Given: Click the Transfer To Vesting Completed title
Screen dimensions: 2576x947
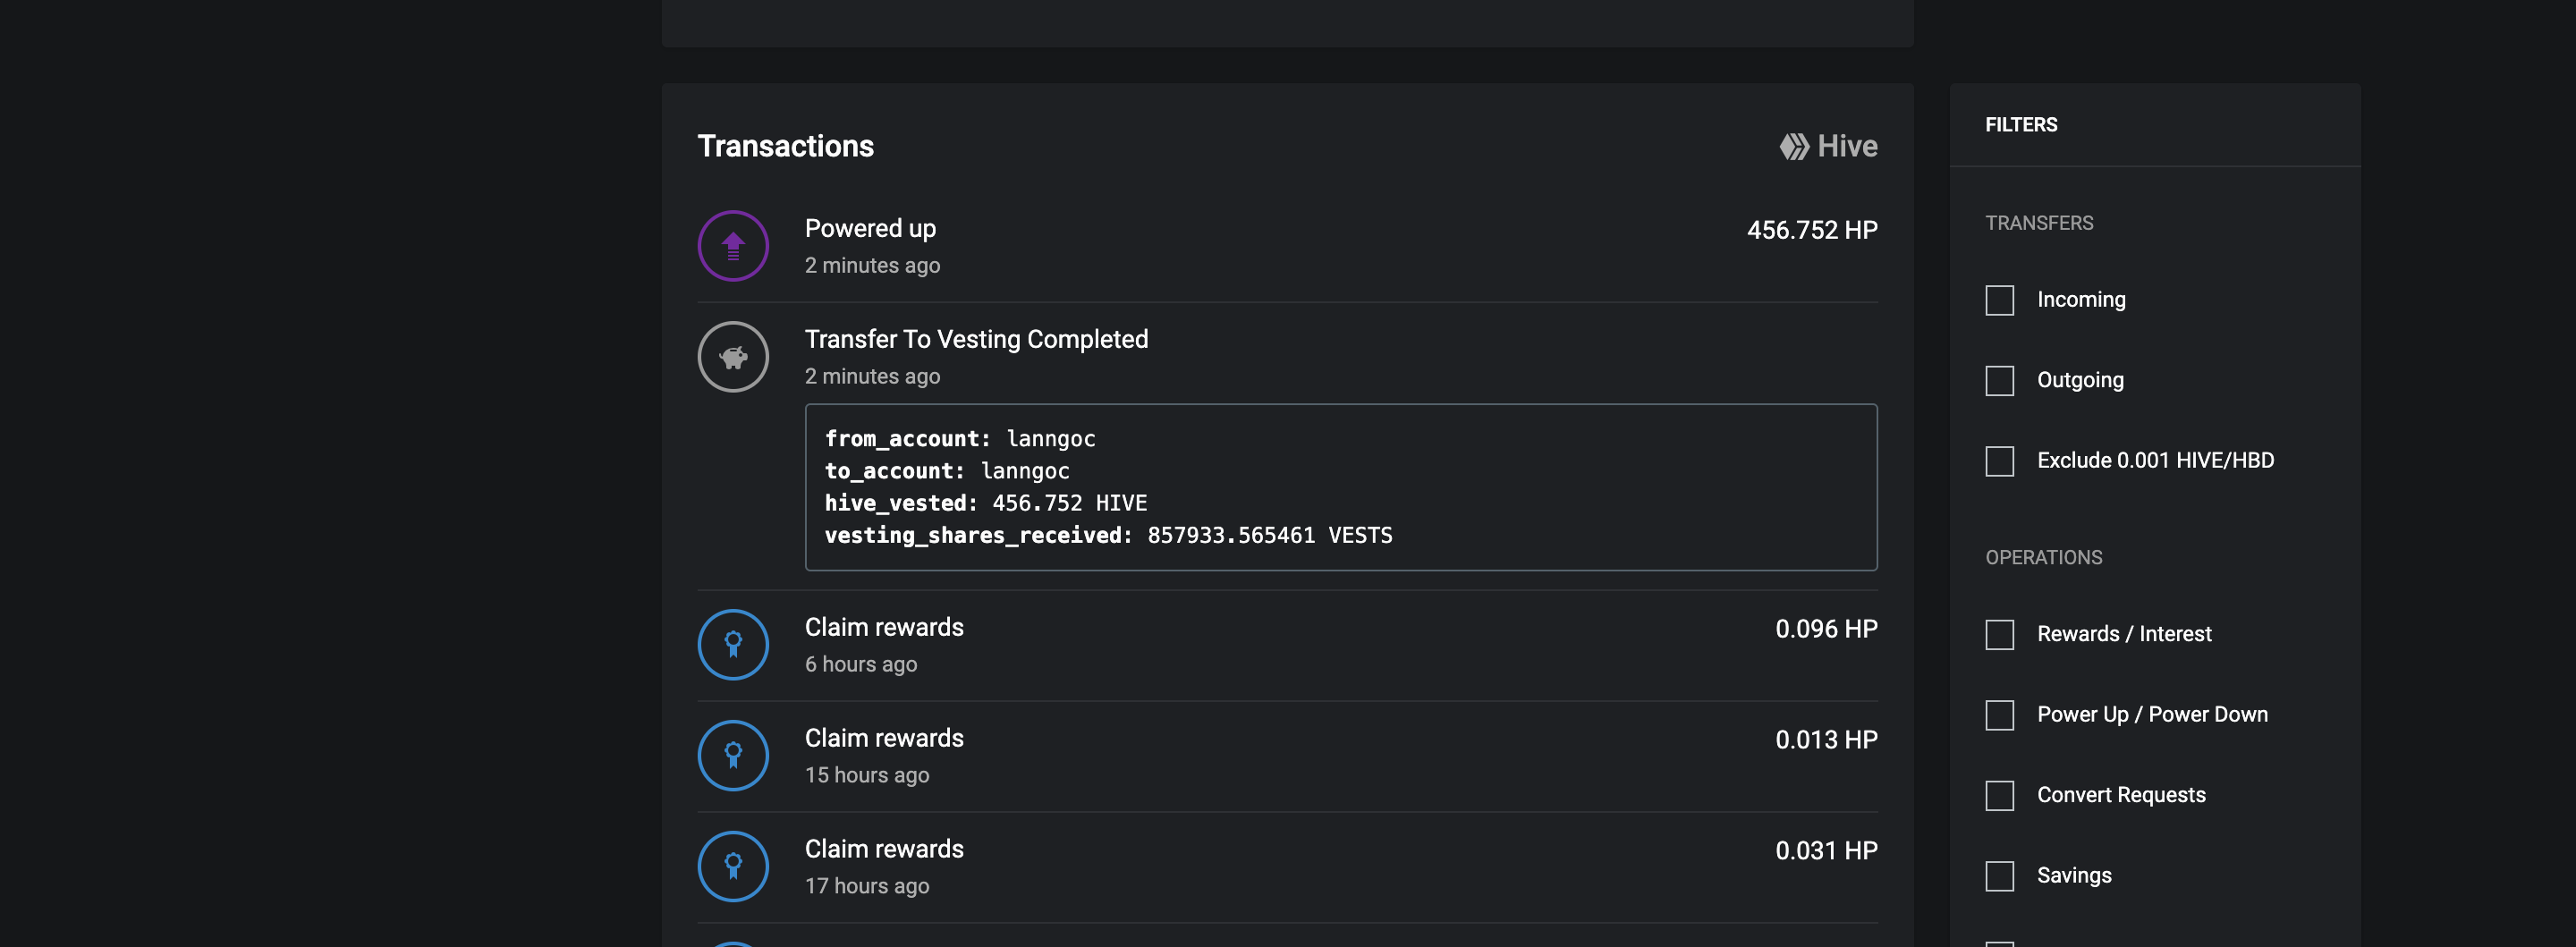Looking at the screenshot, I should pos(976,340).
